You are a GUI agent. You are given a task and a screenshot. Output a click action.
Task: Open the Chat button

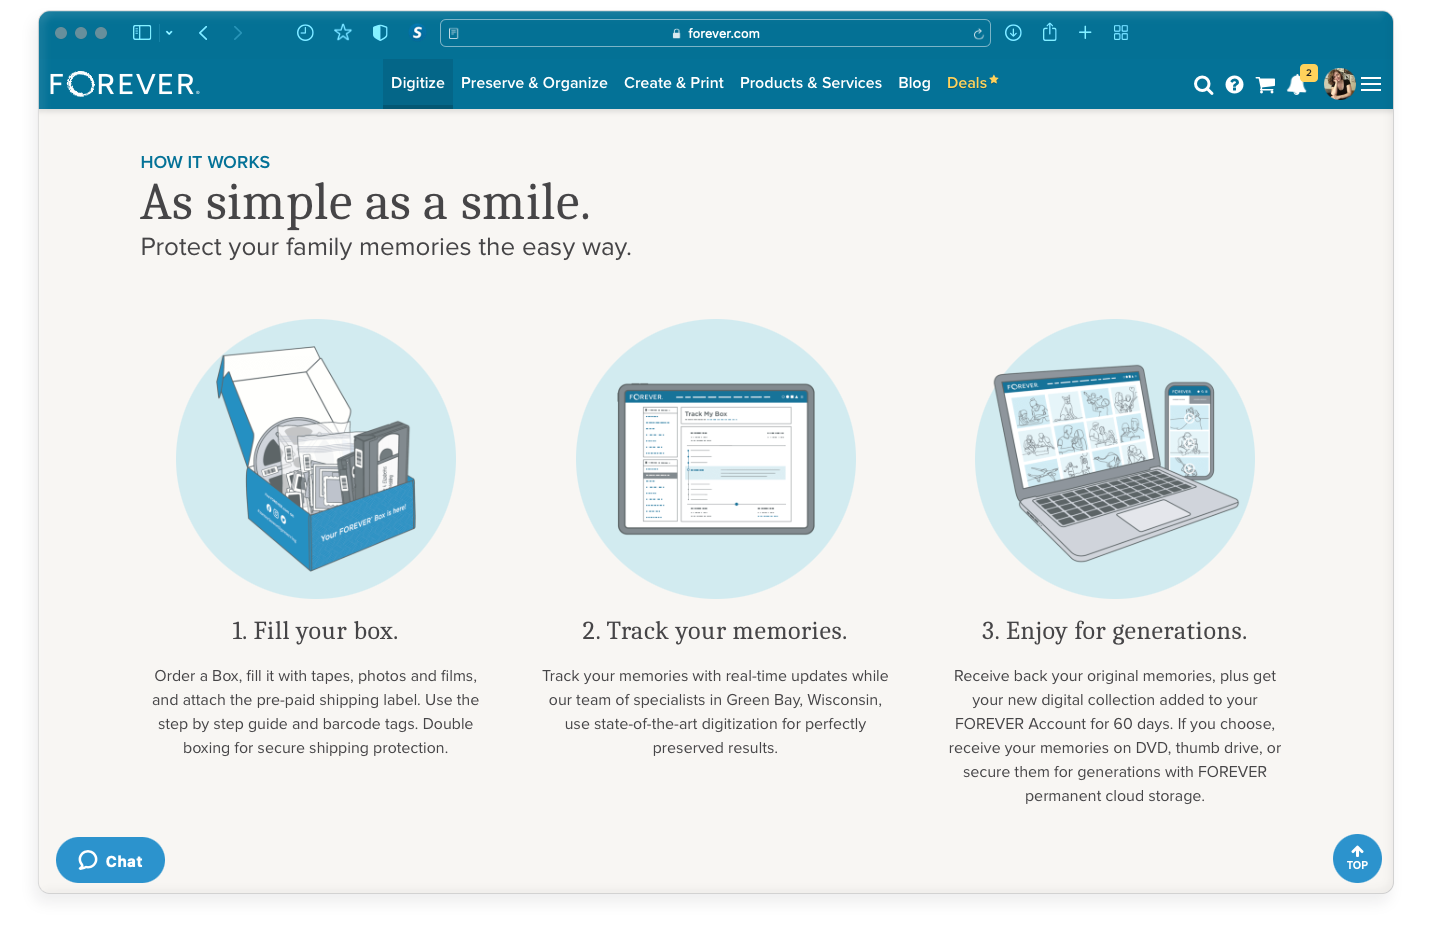tap(110, 860)
